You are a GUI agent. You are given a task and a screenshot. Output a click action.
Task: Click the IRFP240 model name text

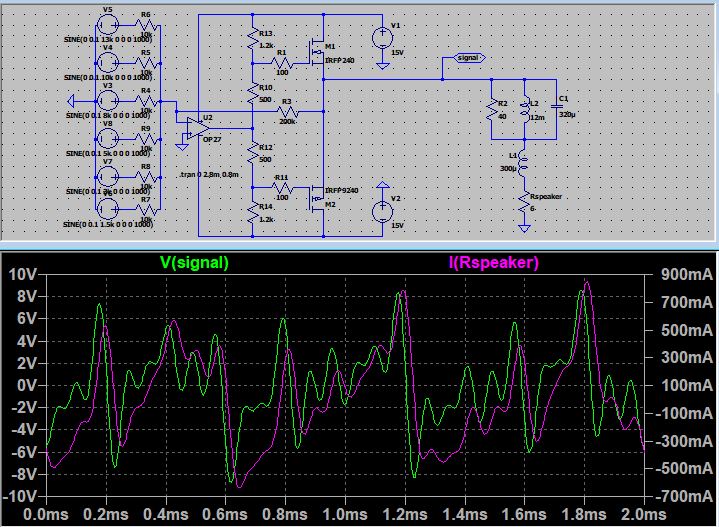coord(339,61)
